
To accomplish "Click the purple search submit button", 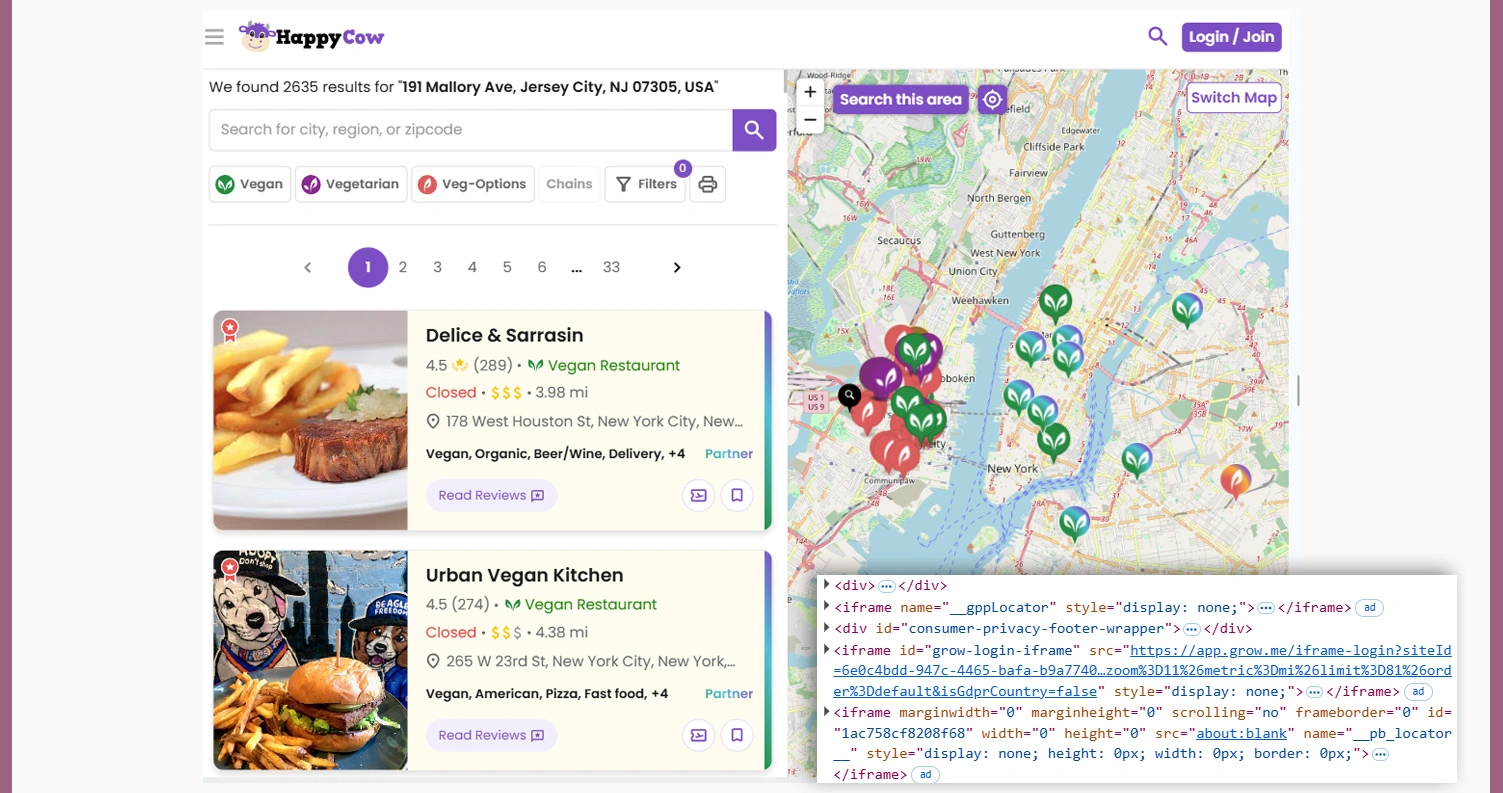I will click(x=754, y=130).
